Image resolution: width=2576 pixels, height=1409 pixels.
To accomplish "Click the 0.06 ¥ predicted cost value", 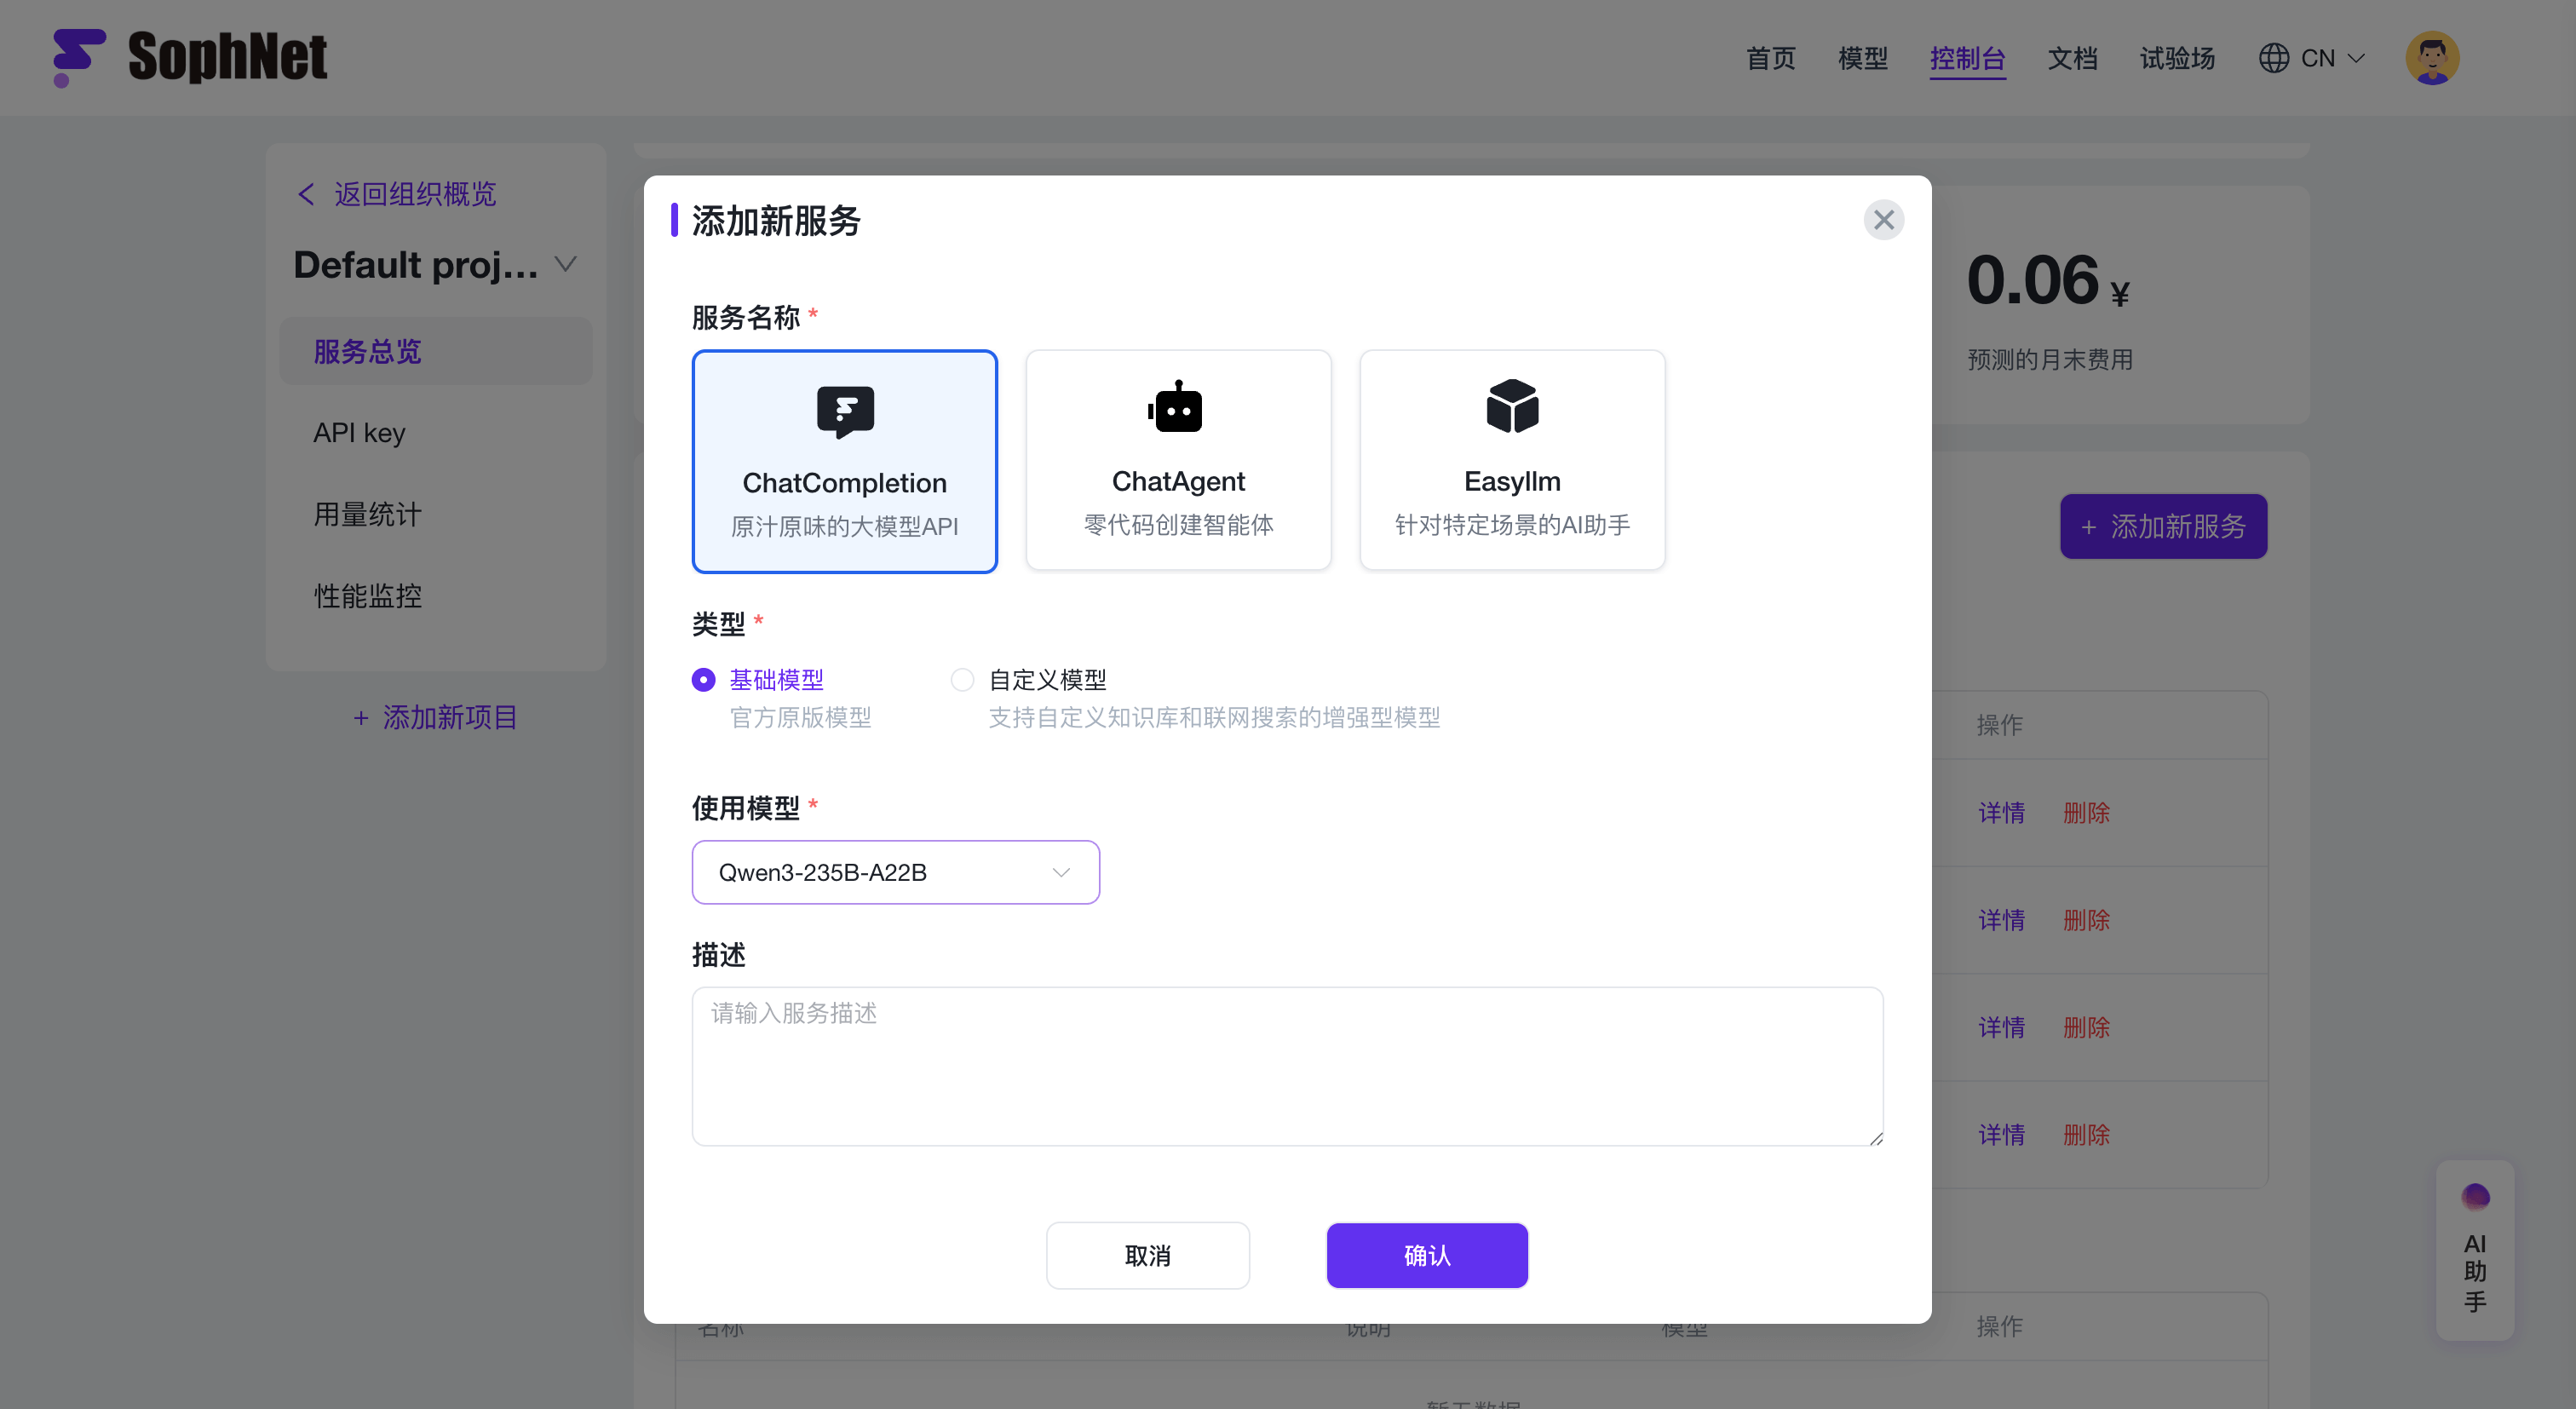I will 2048,280.
